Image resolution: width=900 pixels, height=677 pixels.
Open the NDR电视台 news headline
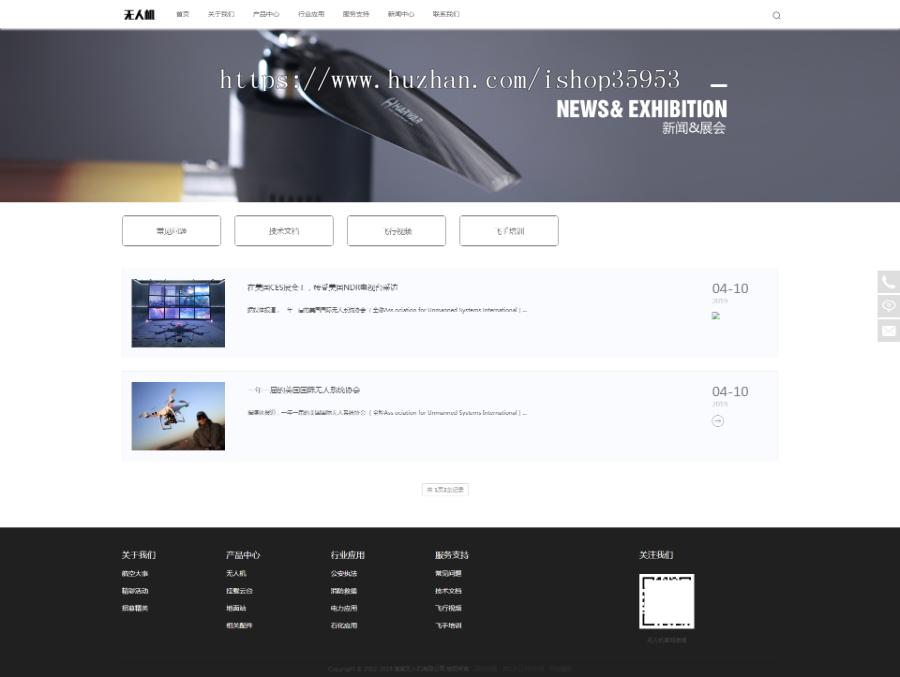point(323,287)
